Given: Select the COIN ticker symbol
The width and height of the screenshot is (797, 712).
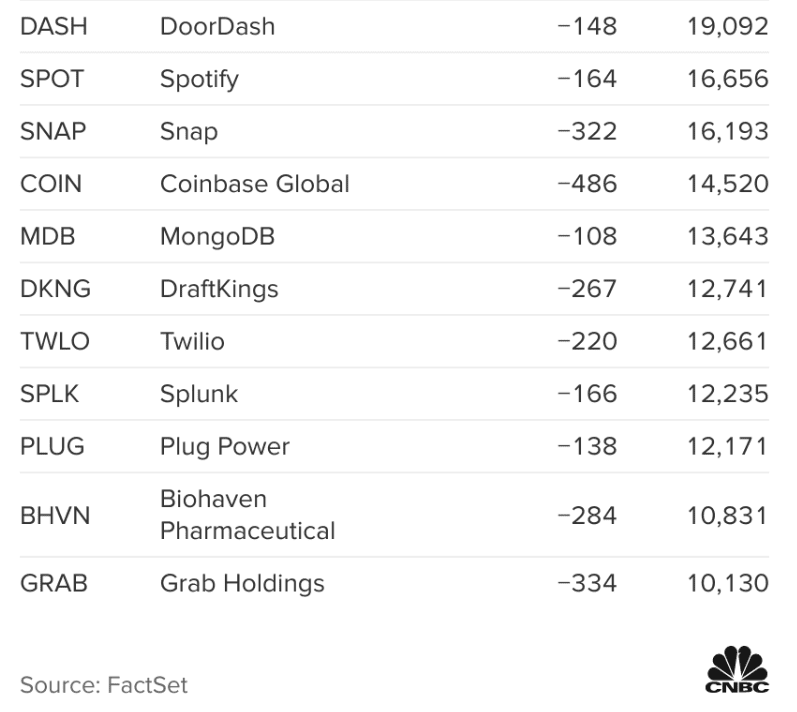Looking at the screenshot, I should [x=51, y=184].
